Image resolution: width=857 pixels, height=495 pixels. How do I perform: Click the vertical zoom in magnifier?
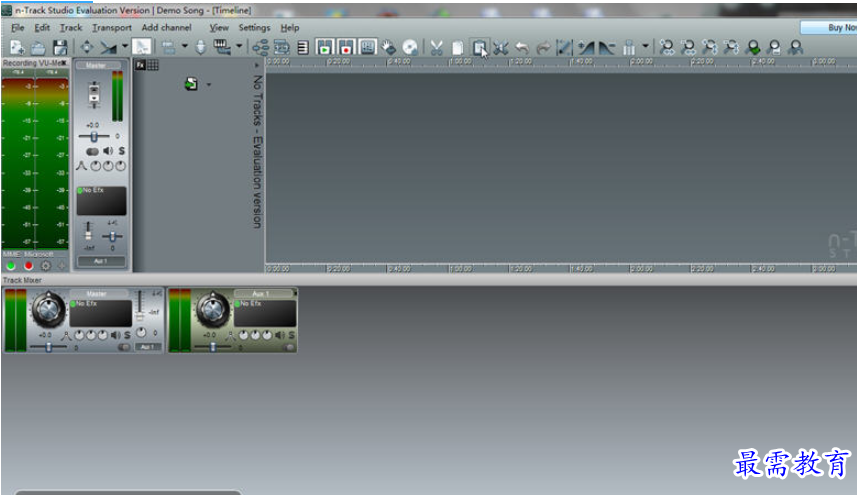pyautogui.click(x=709, y=48)
